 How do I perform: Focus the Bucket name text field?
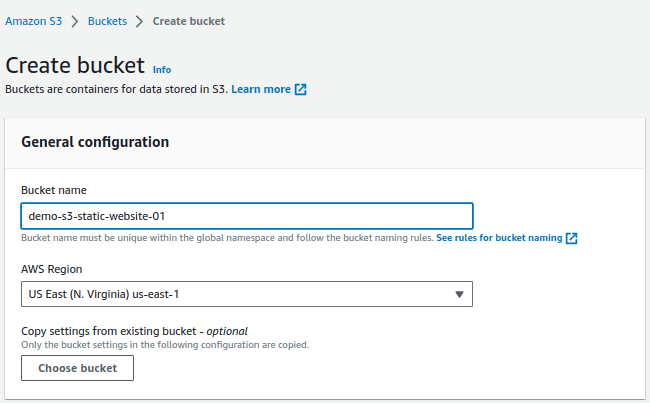click(247, 216)
